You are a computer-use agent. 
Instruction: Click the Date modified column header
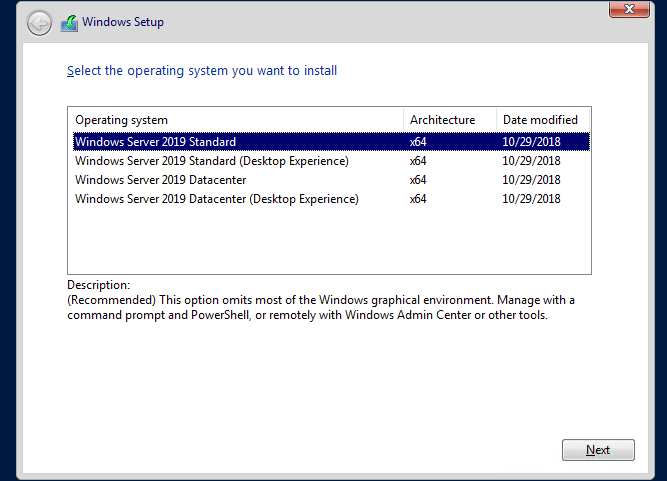pyautogui.click(x=542, y=120)
